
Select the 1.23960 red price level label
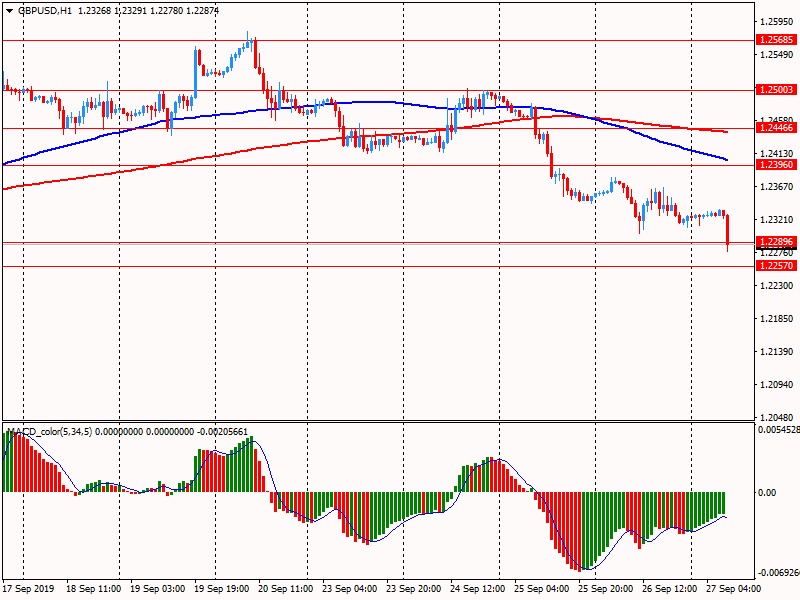pyautogui.click(x=777, y=165)
